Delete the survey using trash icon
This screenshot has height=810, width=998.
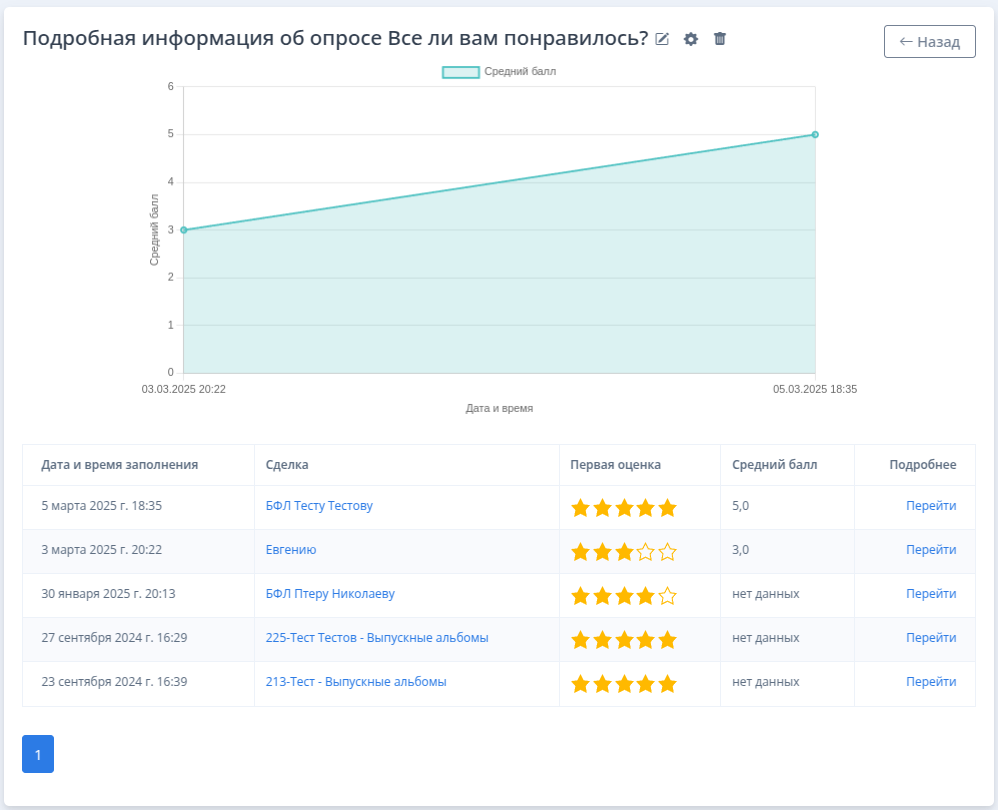pos(720,39)
